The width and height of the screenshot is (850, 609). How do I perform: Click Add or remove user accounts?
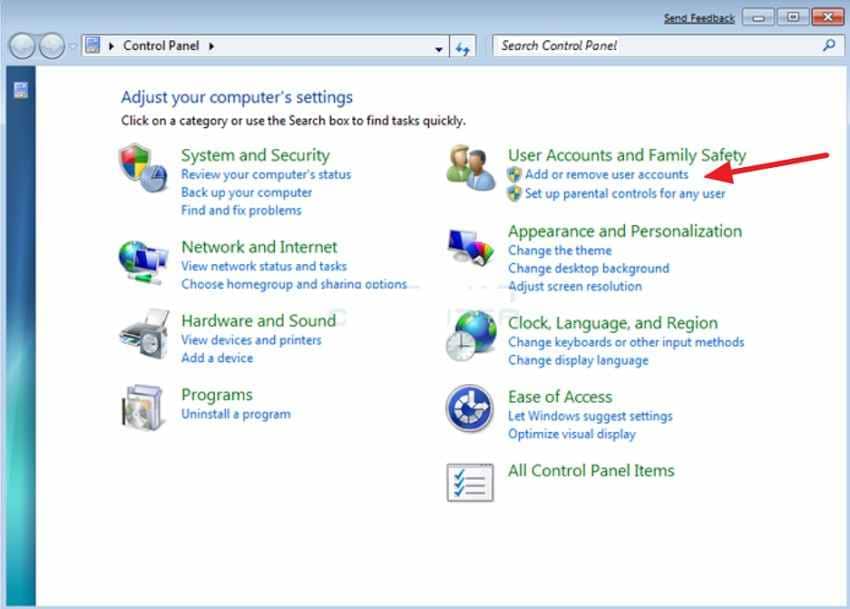tap(607, 175)
